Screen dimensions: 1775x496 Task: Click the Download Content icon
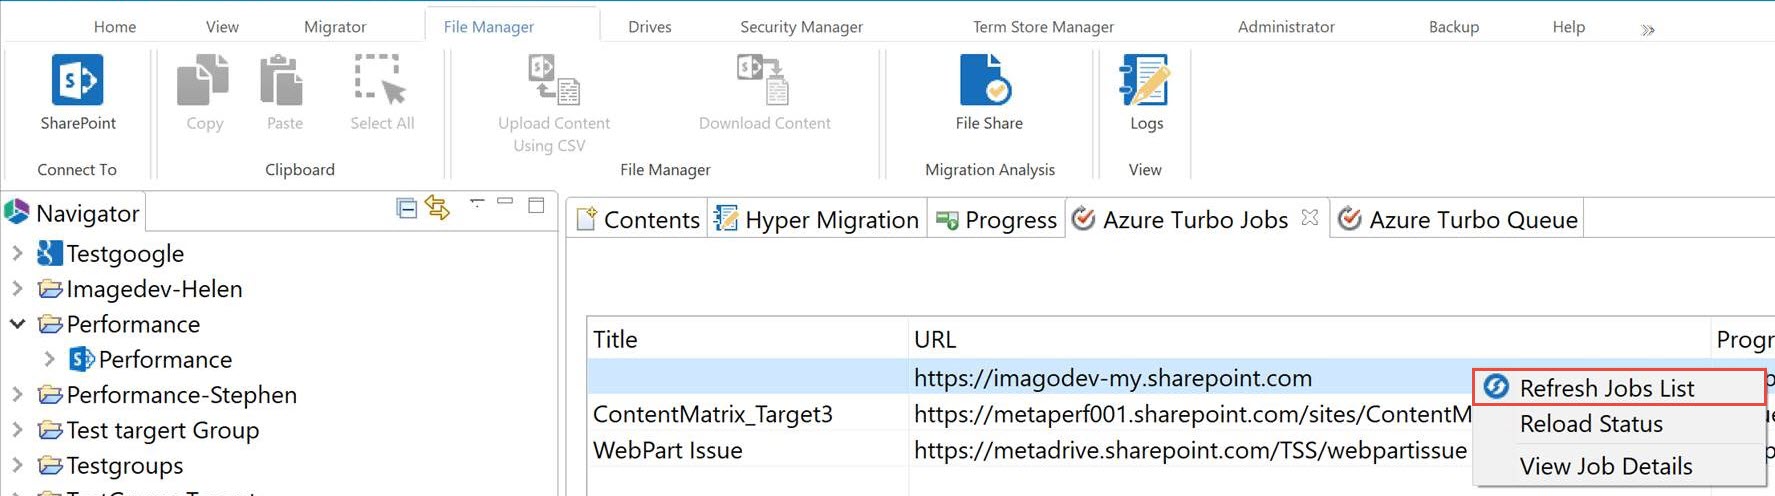click(x=764, y=80)
